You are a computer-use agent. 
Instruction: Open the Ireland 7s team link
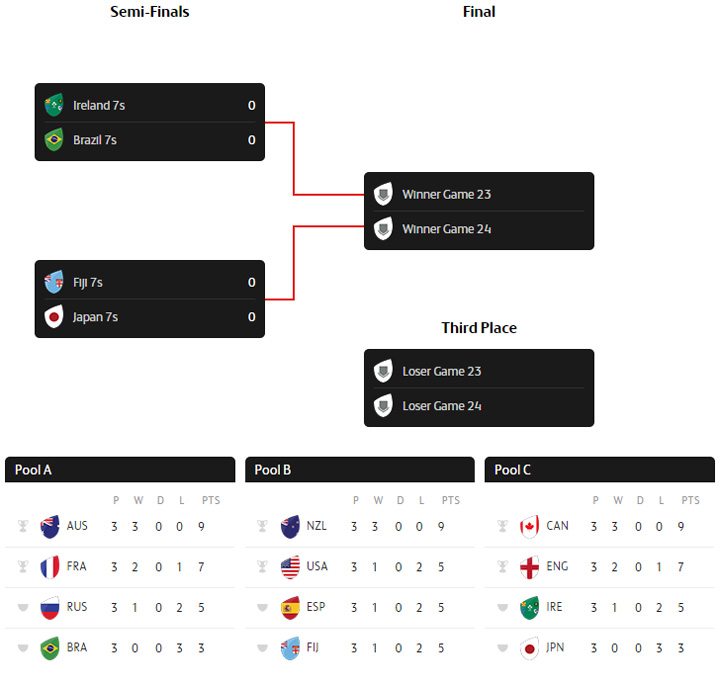click(99, 105)
